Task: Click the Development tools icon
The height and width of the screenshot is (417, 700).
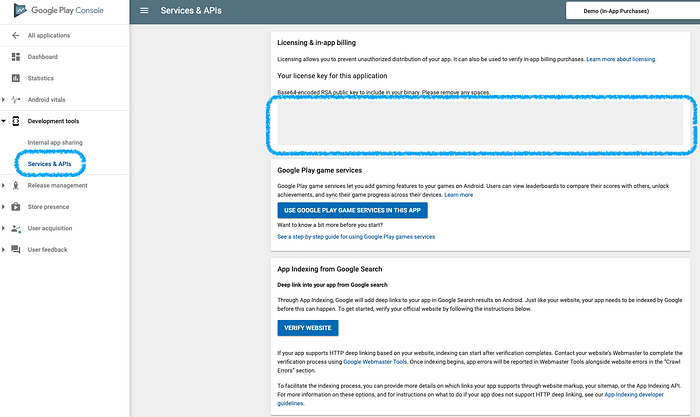Action: [x=16, y=121]
